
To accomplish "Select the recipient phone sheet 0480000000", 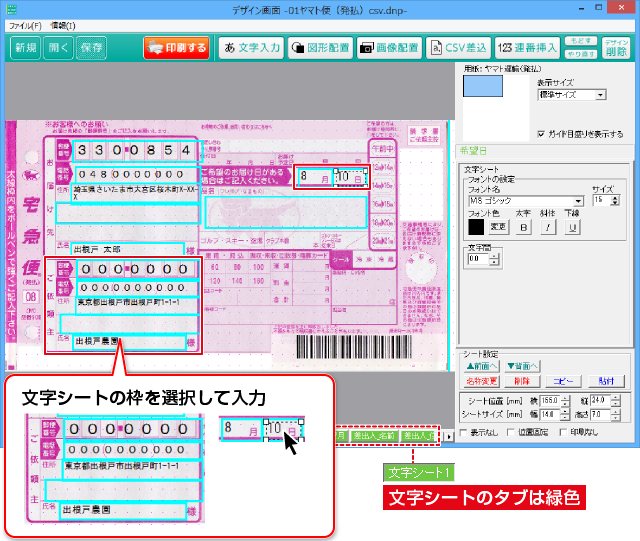I will (x=137, y=175).
